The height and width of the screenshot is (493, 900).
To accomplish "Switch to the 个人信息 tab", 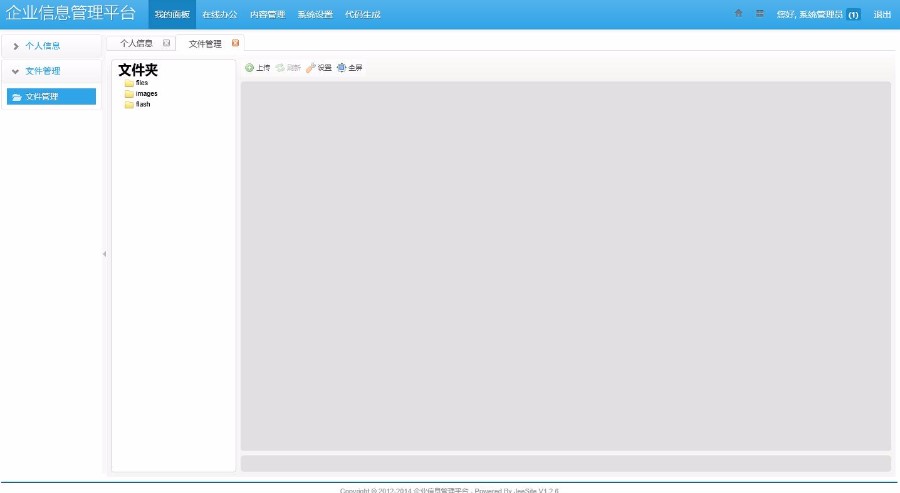I will (137, 44).
